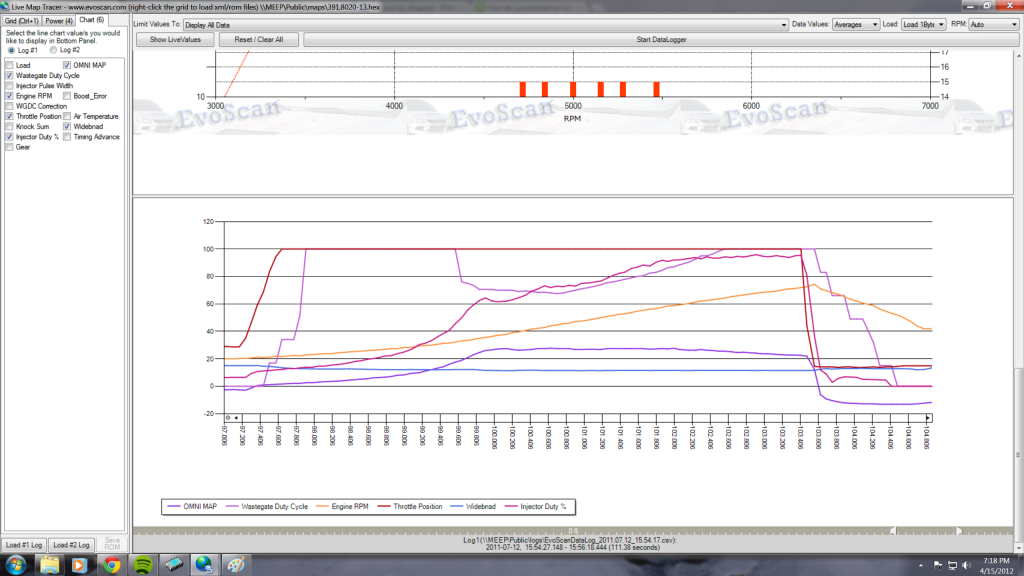Viewport: 1024px width, 576px height.
Task: Open Load 1Byte dropdown
Action: 923,25
